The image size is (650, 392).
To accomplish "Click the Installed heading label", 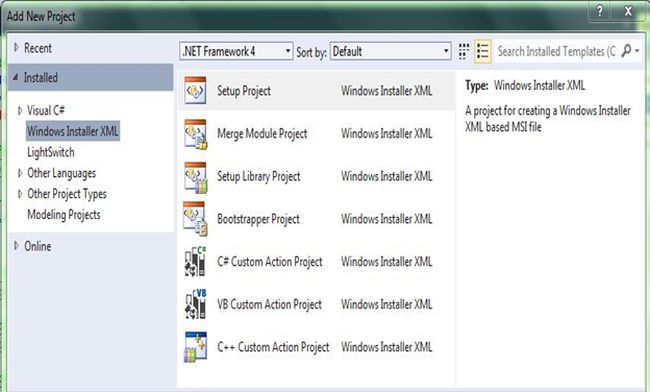I will click(x=41, y=77).
